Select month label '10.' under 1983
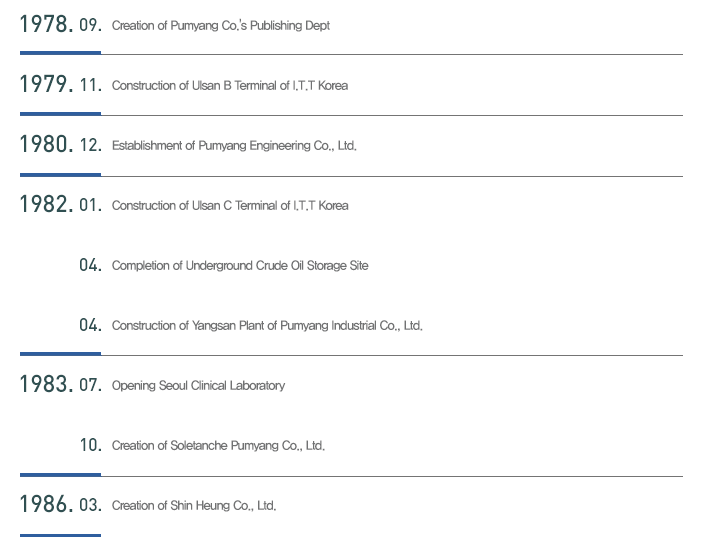The height and width of the screenshot is (537, 703). pos(91,445)
